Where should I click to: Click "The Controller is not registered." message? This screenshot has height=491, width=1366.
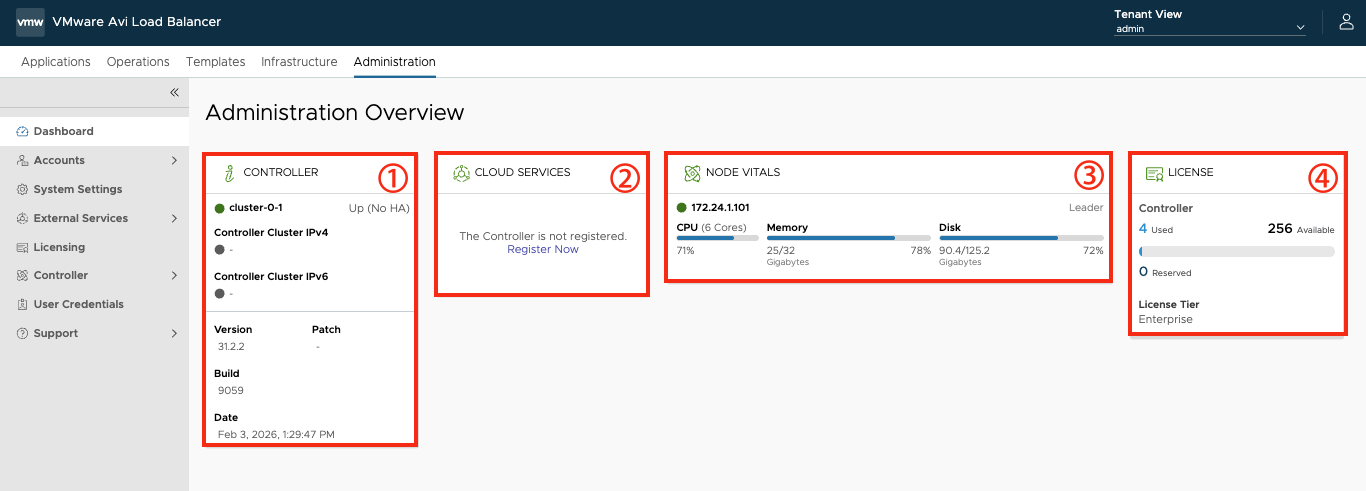(x=543, y=236)
